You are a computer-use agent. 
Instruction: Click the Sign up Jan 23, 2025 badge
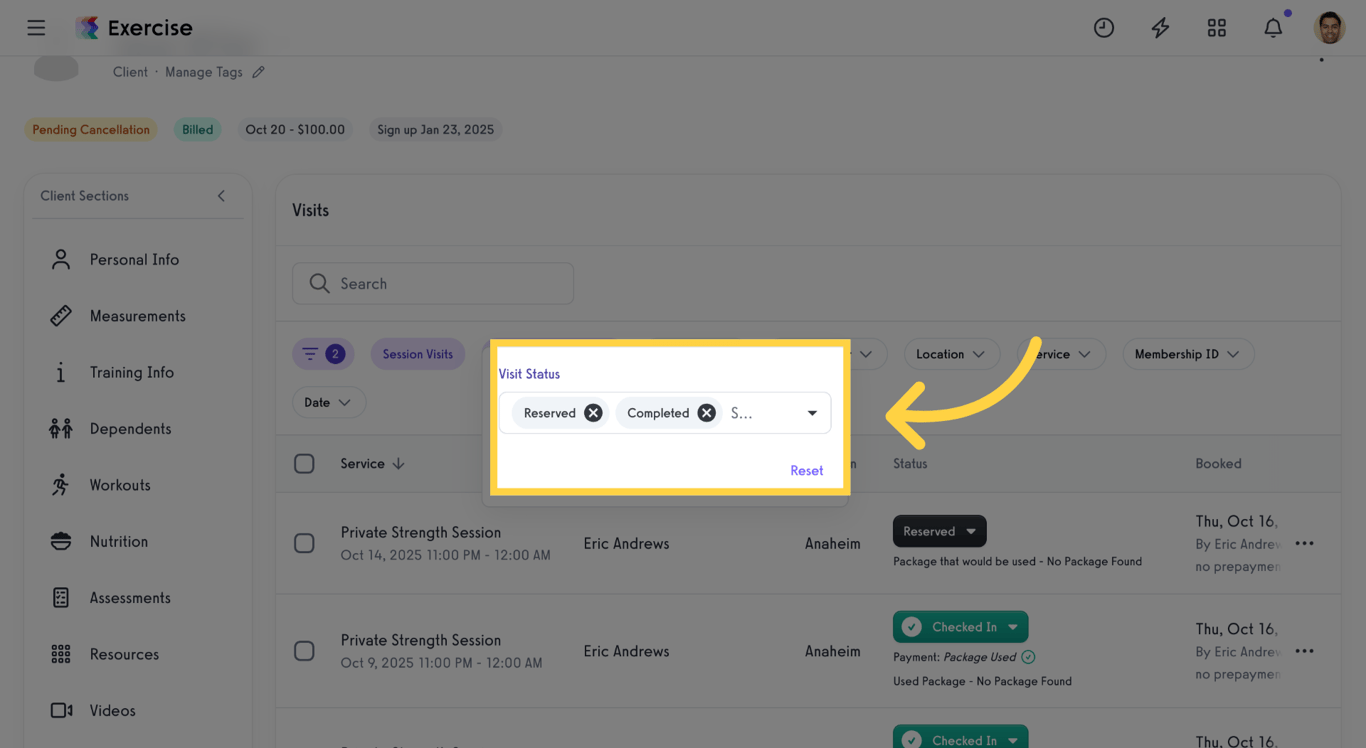point(435,130)
